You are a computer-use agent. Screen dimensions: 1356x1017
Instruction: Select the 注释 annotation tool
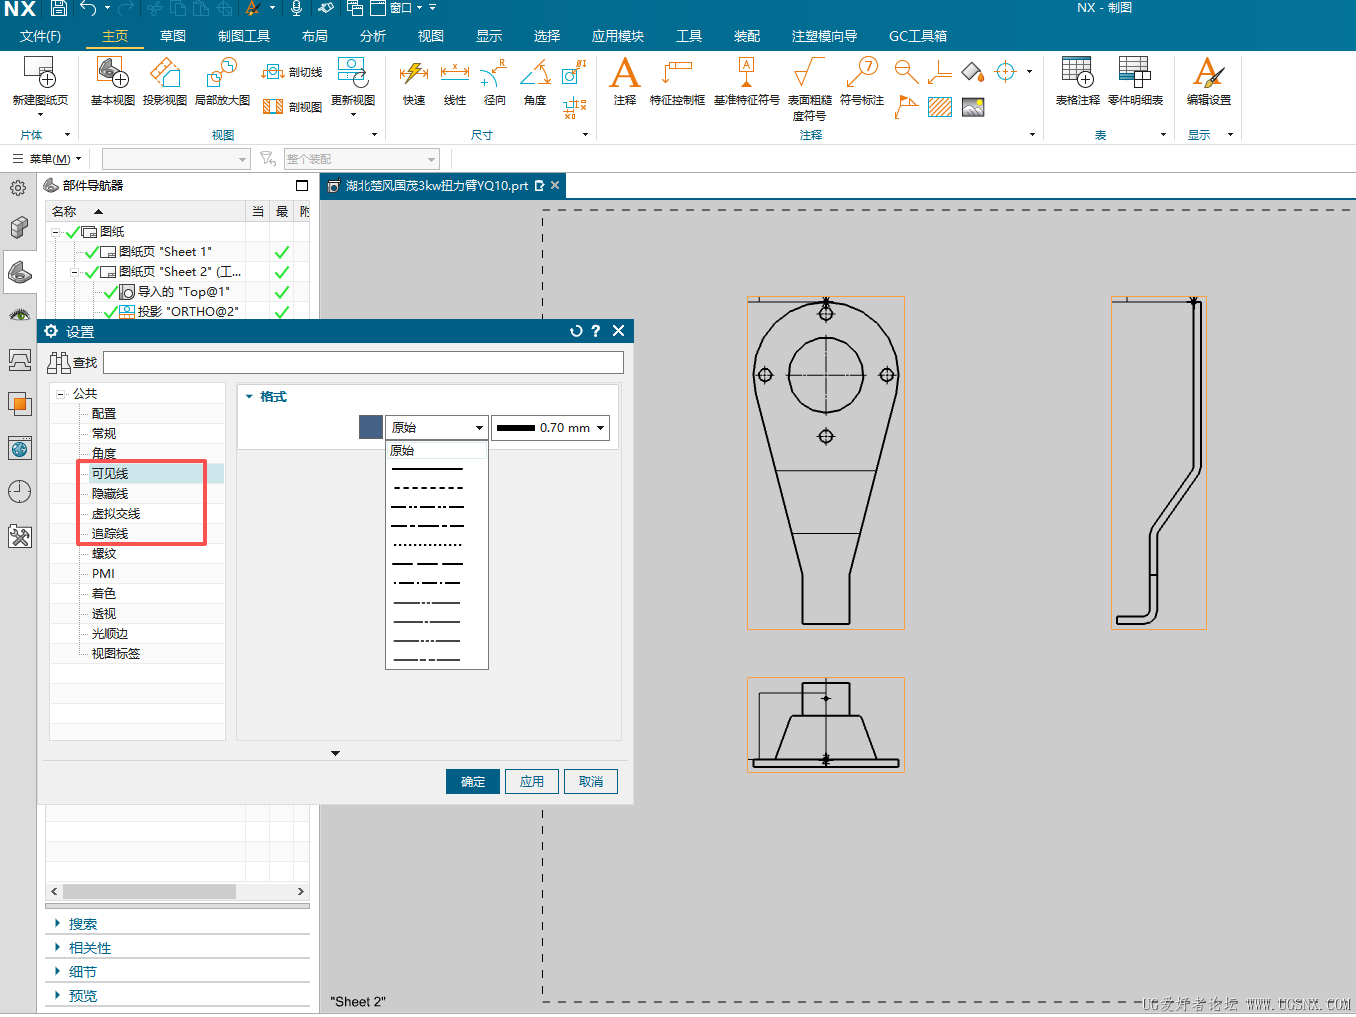point(625,75)
